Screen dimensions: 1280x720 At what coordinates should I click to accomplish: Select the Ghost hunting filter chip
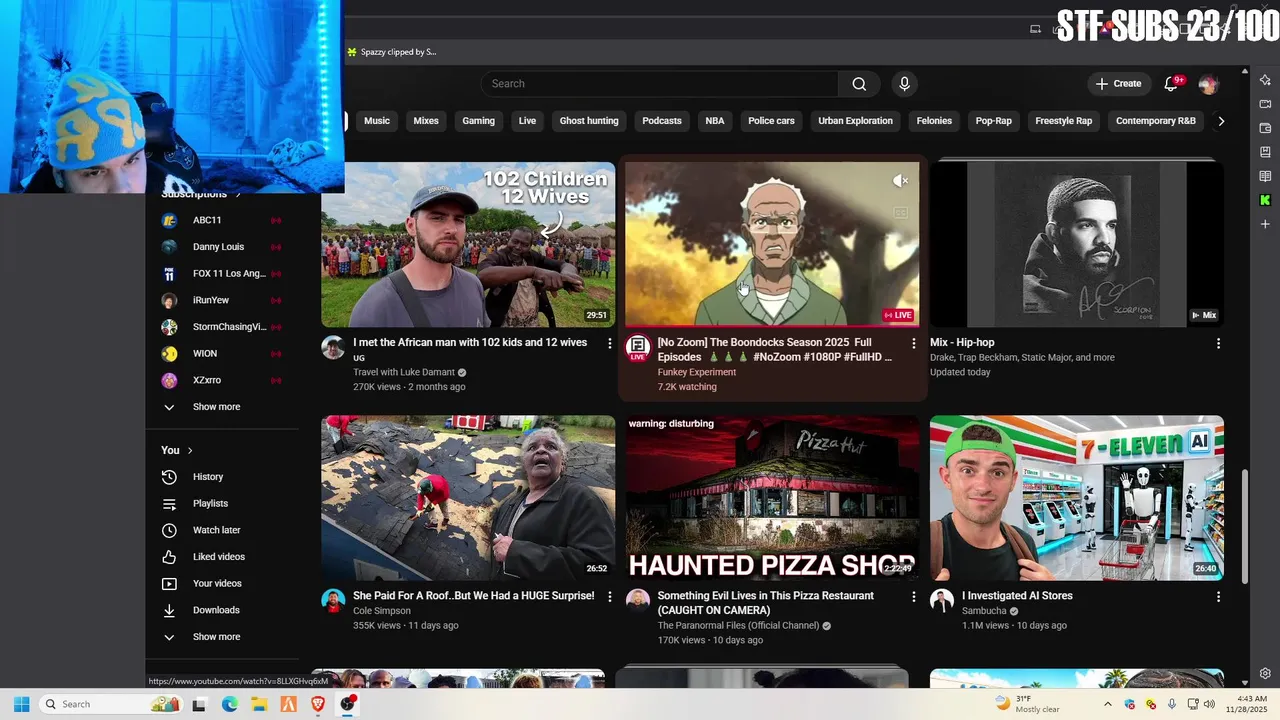tap(589, 121)
